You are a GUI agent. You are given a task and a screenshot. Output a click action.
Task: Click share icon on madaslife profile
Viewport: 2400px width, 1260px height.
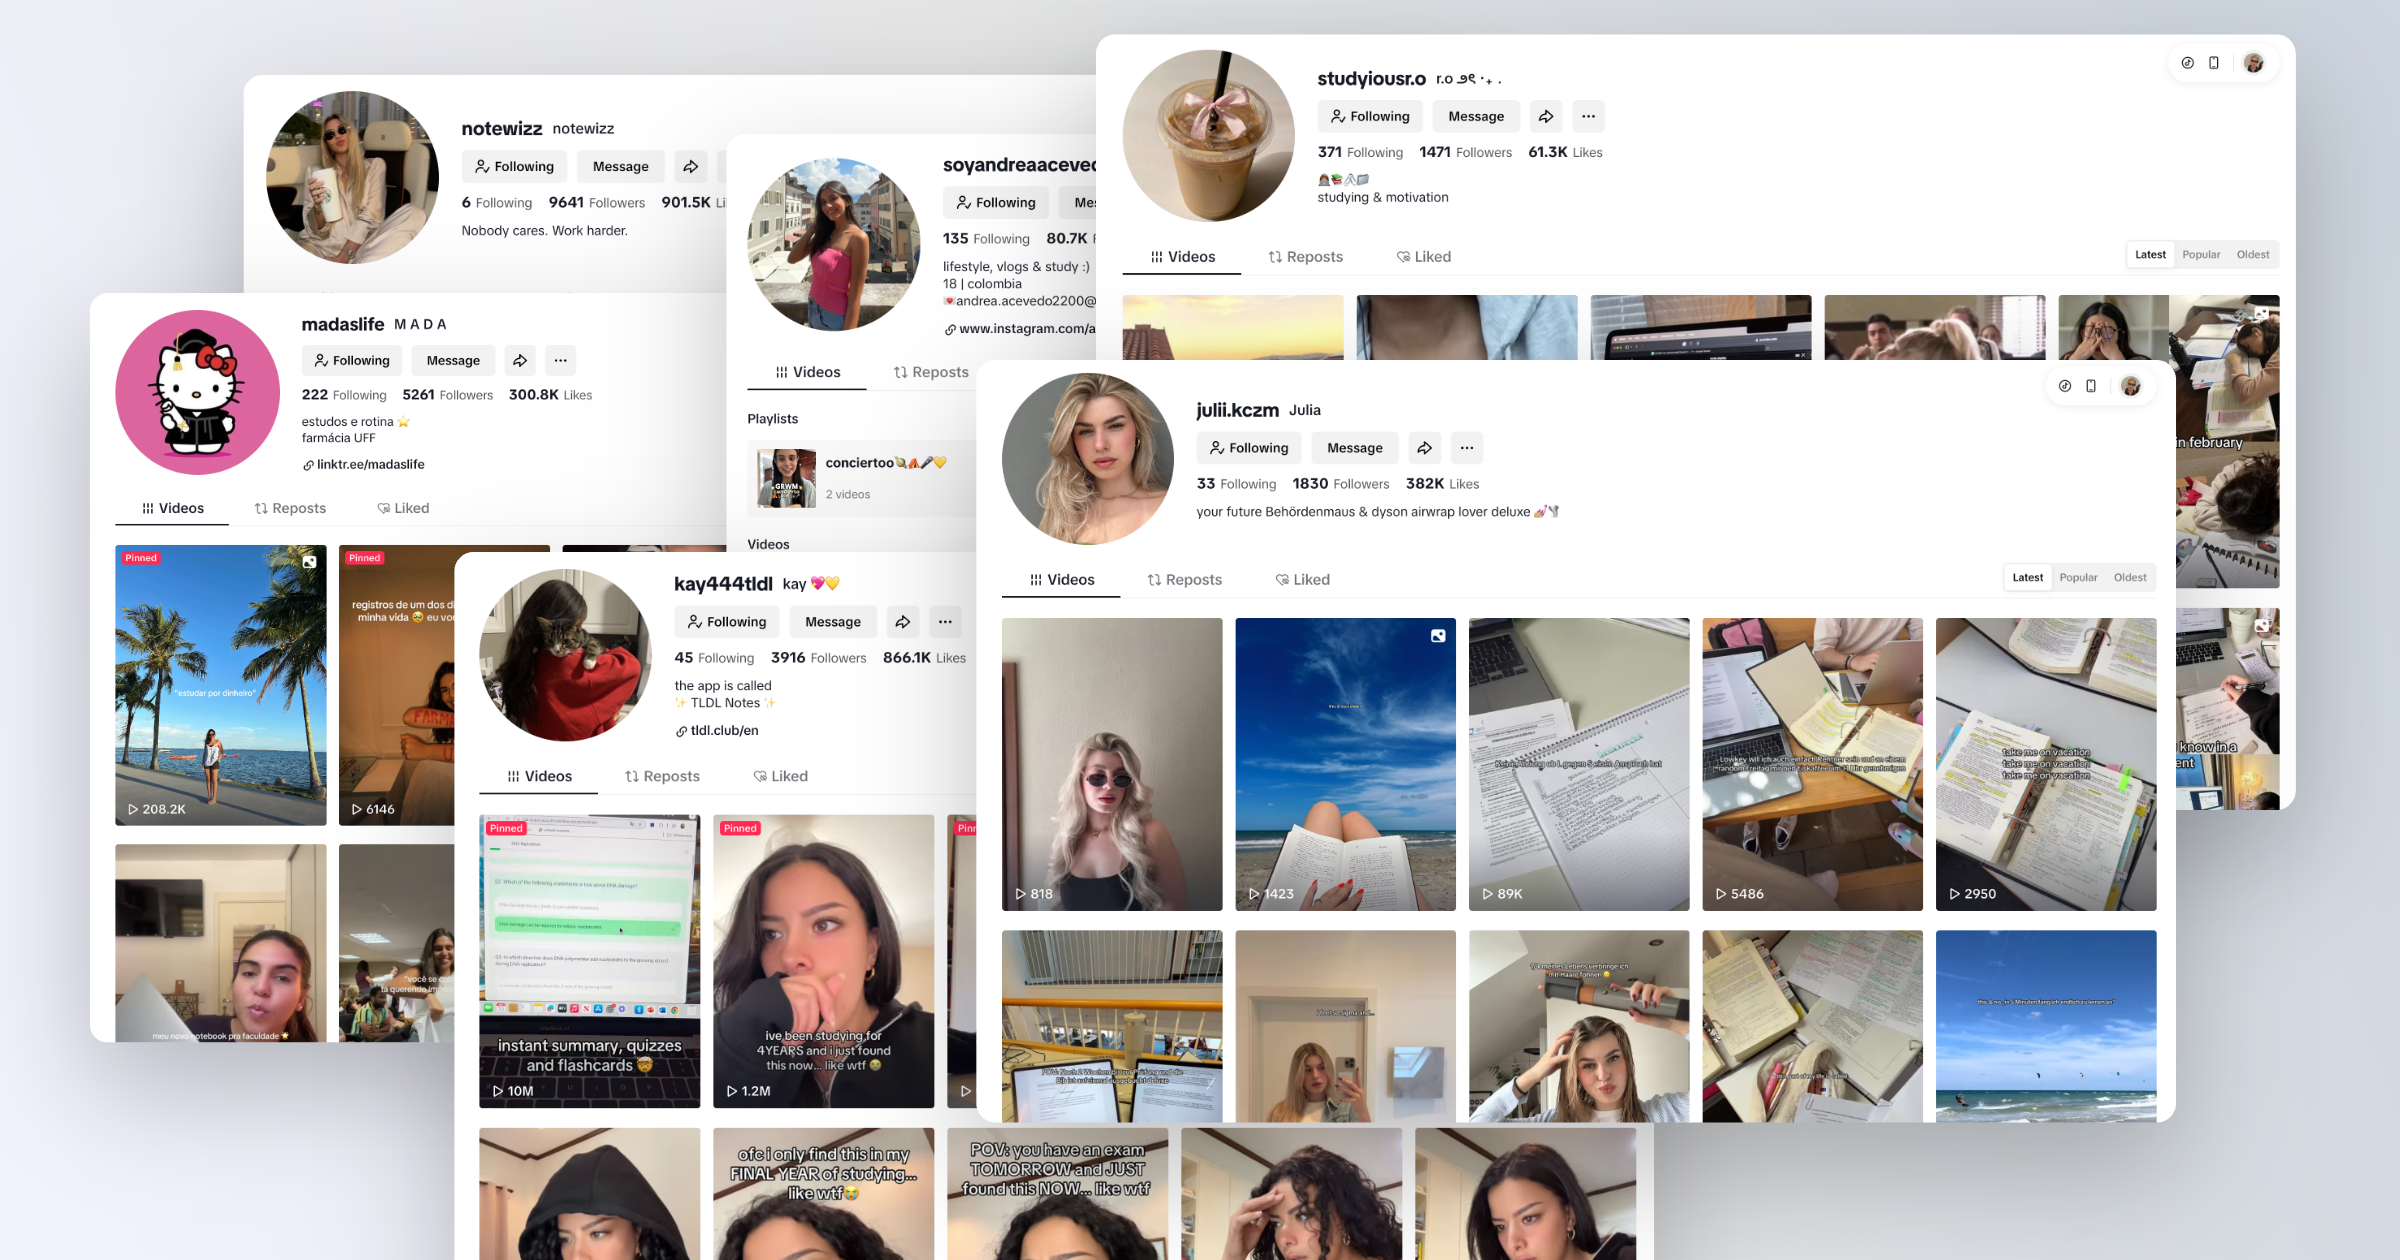(x=520, y=361)
